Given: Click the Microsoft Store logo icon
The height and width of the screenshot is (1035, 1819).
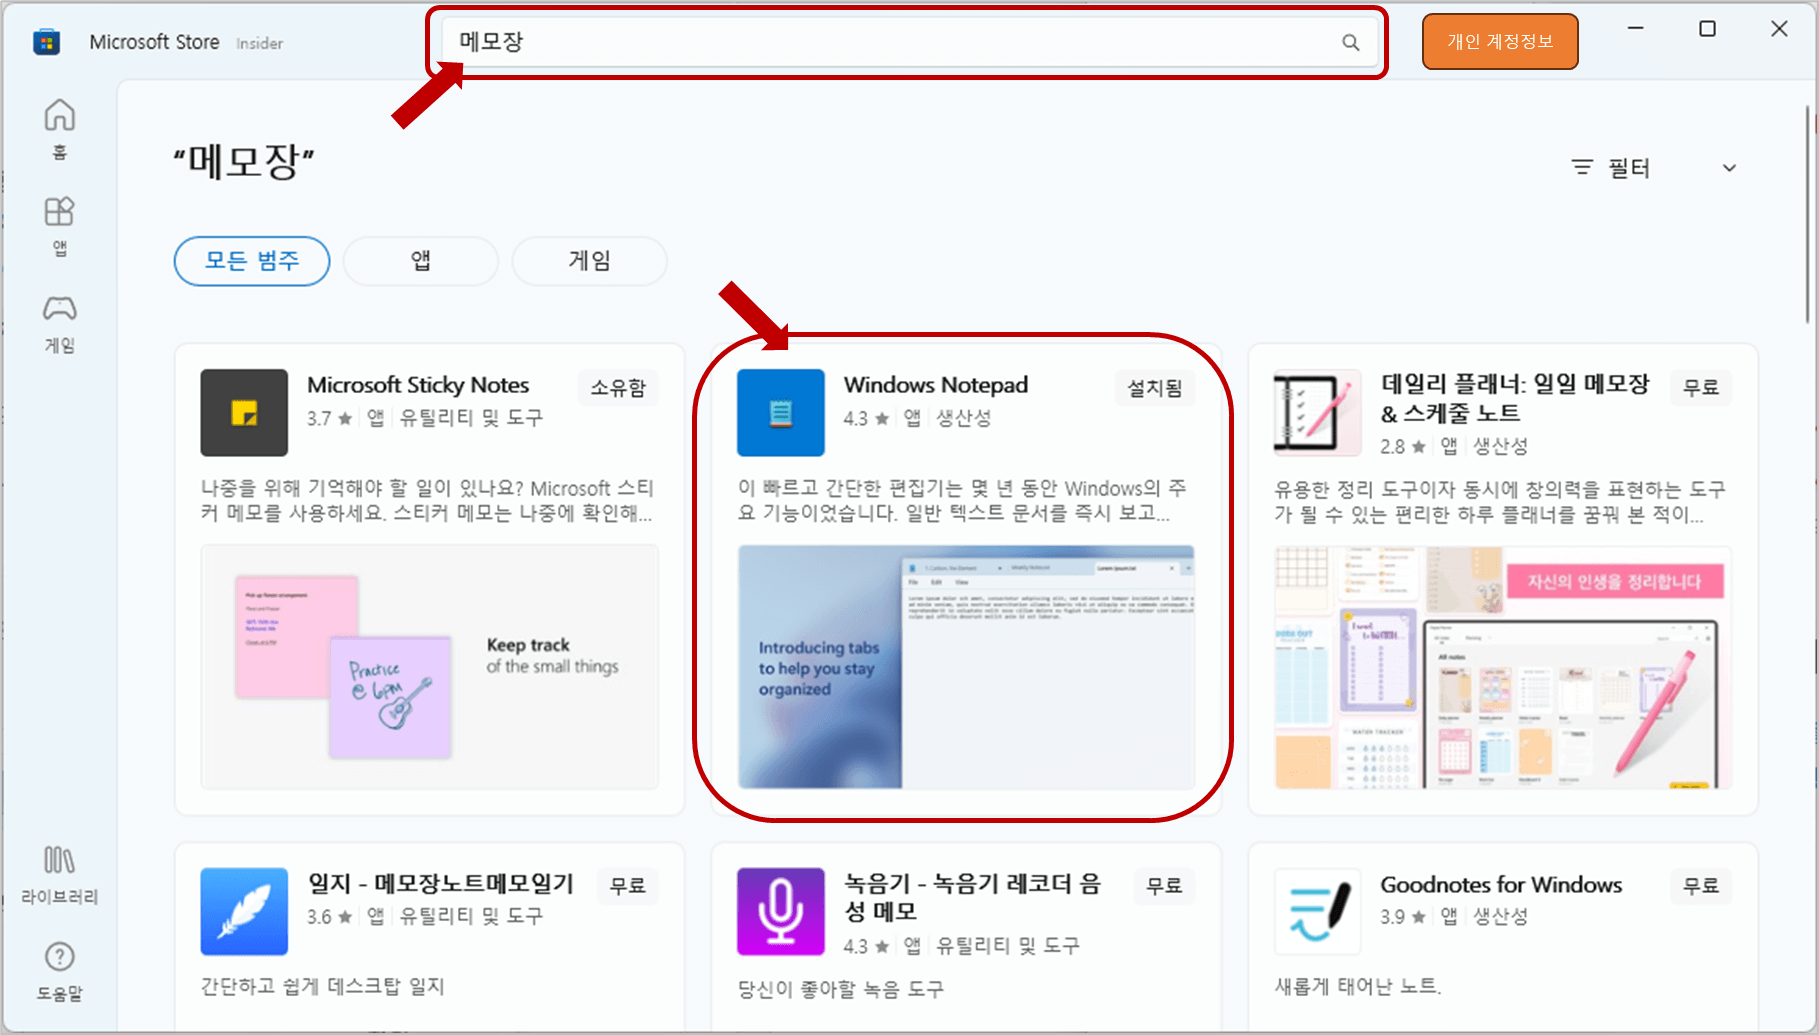Looking at the screenshot, I should click(x=47, y=42).
